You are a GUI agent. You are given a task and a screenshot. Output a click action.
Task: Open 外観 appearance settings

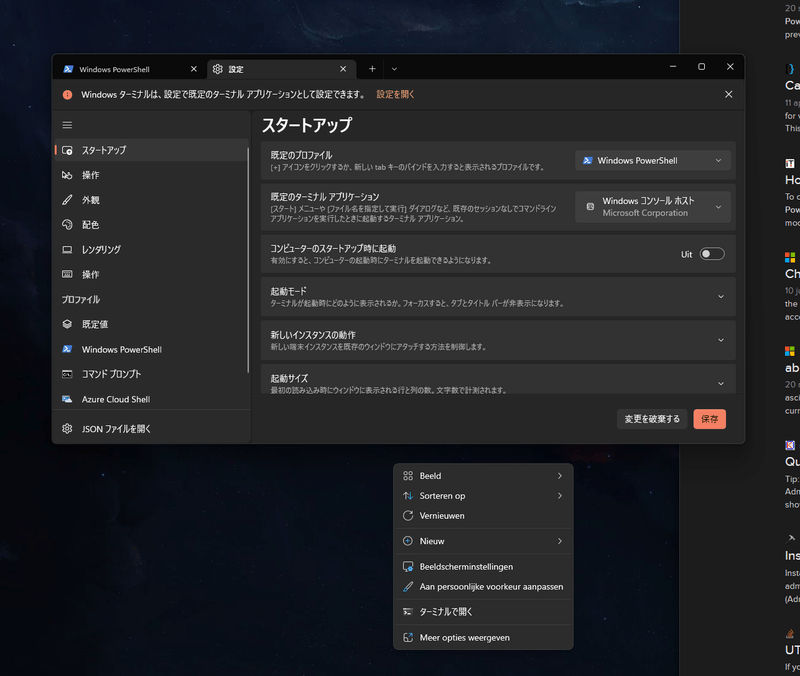(x=152, y=200)
